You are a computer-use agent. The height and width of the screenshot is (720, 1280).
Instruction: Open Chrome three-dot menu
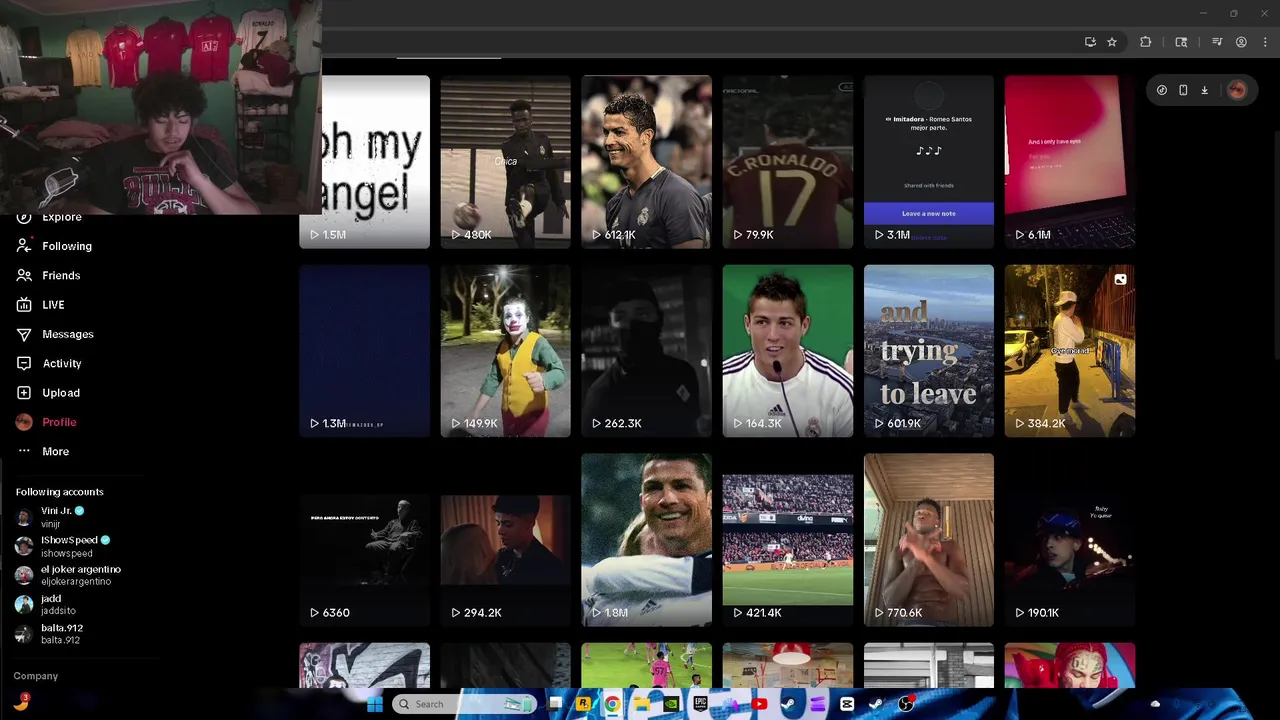click(1264, 42)
